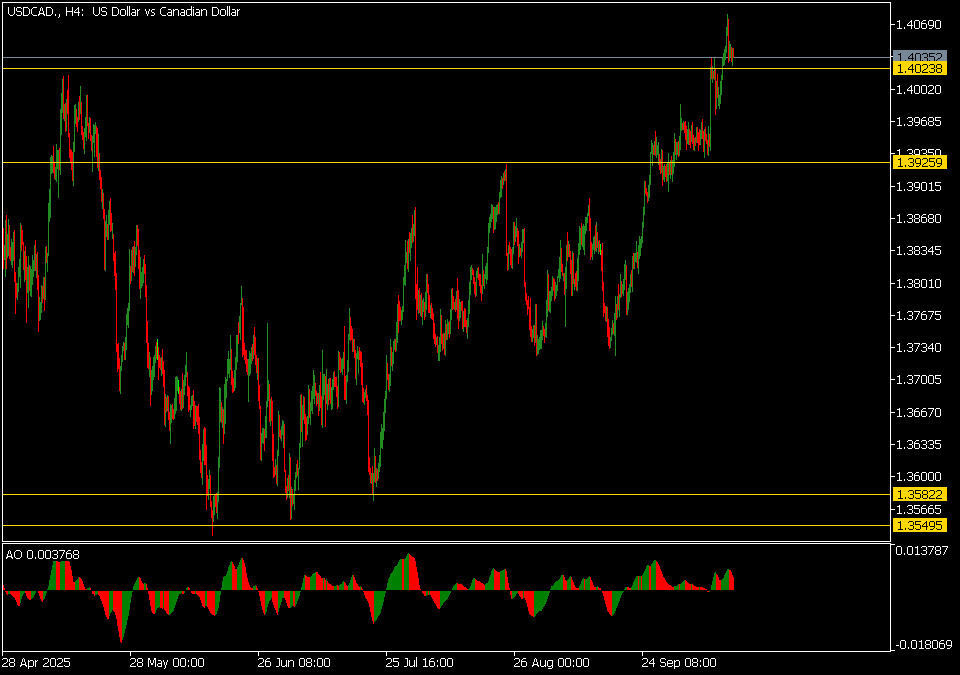Click the 1.39259 price level label
This screenshot has width=960, height=675.
click(920, 162)
